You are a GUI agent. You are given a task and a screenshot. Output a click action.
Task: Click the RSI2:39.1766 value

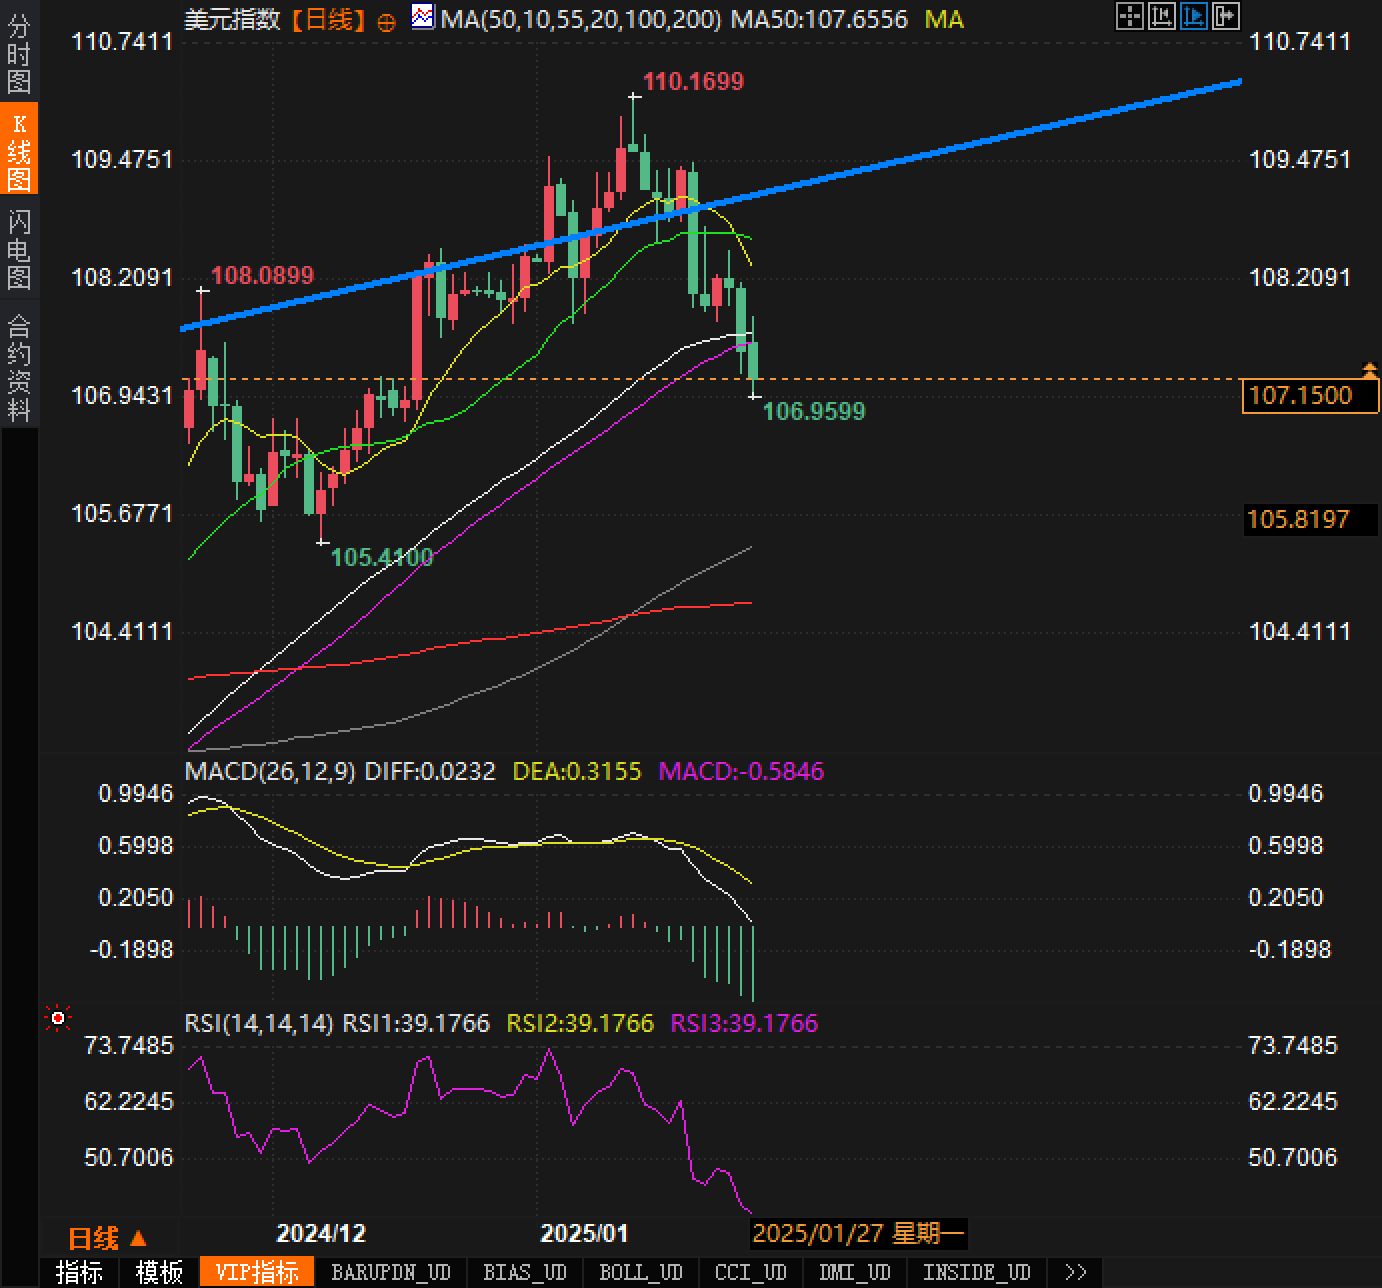pyautogui.click(x=580, y=1023)
